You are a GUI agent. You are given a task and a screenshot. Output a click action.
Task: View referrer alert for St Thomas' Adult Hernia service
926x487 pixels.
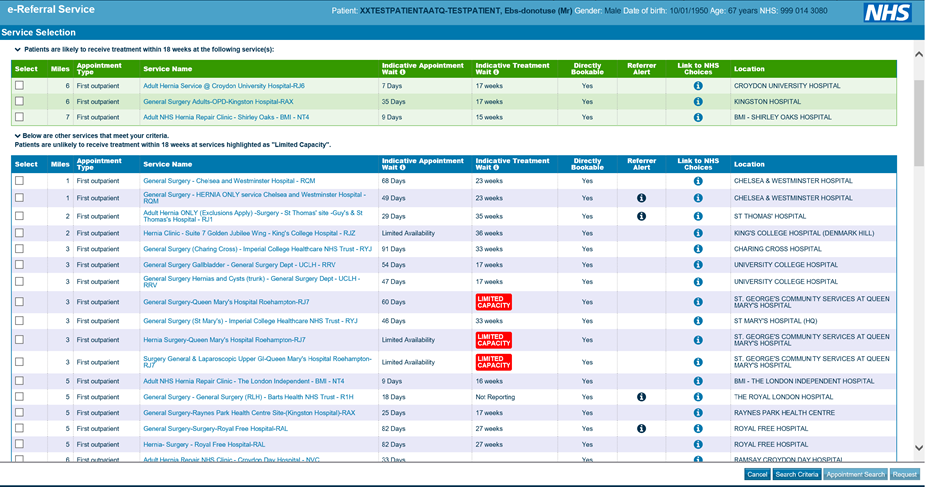pyautogui.click(x=641, y=216)
